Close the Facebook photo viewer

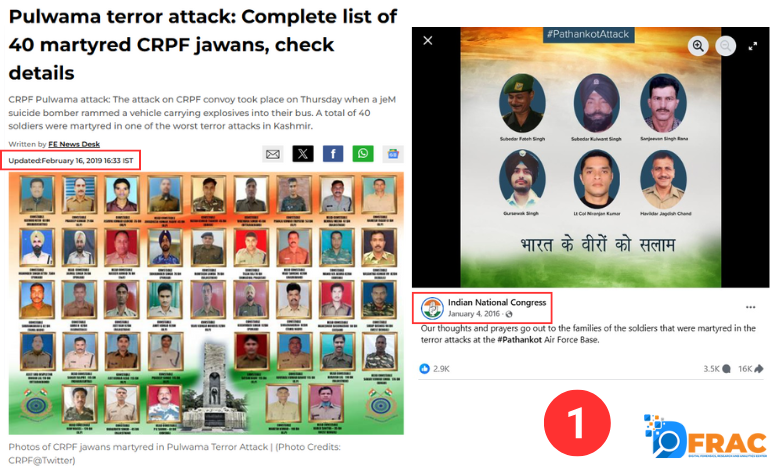(428, 41)
